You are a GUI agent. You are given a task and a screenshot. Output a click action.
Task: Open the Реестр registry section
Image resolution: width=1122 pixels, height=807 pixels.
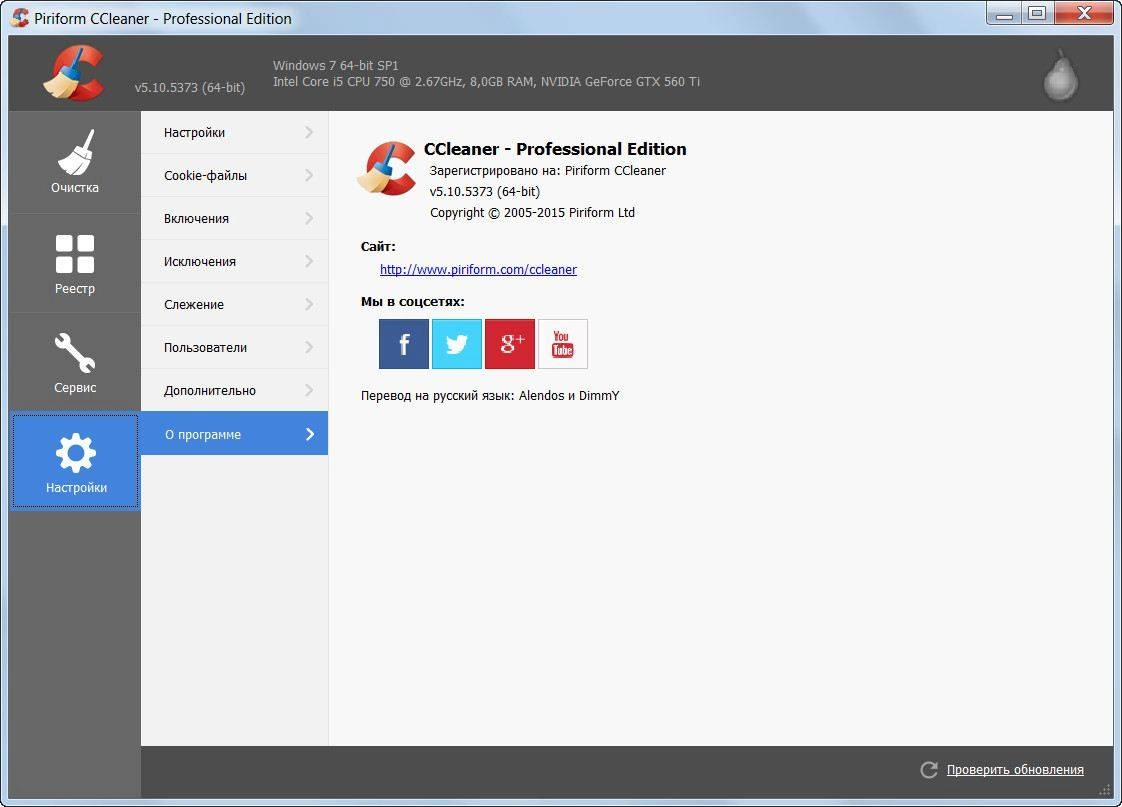[74, 263]
